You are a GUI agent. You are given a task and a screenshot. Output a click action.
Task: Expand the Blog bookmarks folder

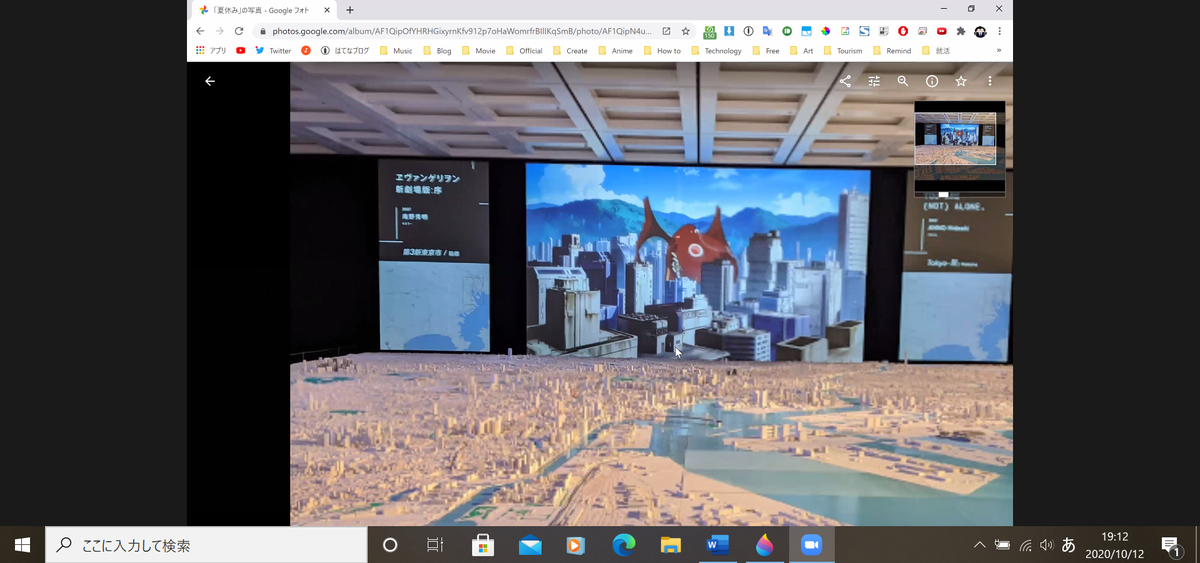pos(437,50)
